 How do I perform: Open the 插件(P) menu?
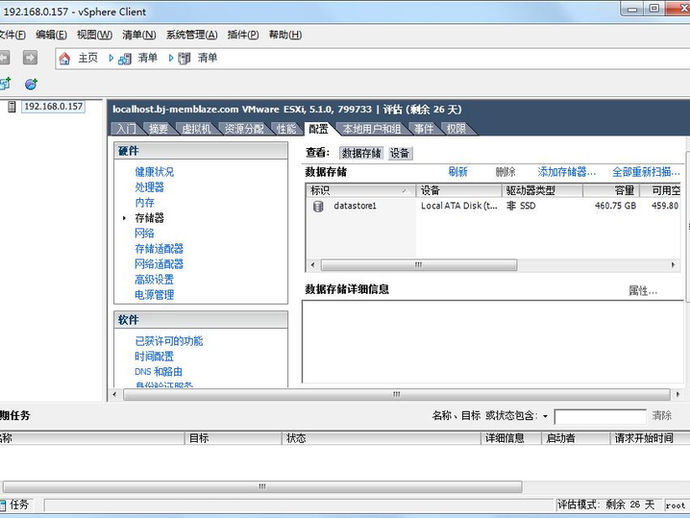[x=243, y=35]
